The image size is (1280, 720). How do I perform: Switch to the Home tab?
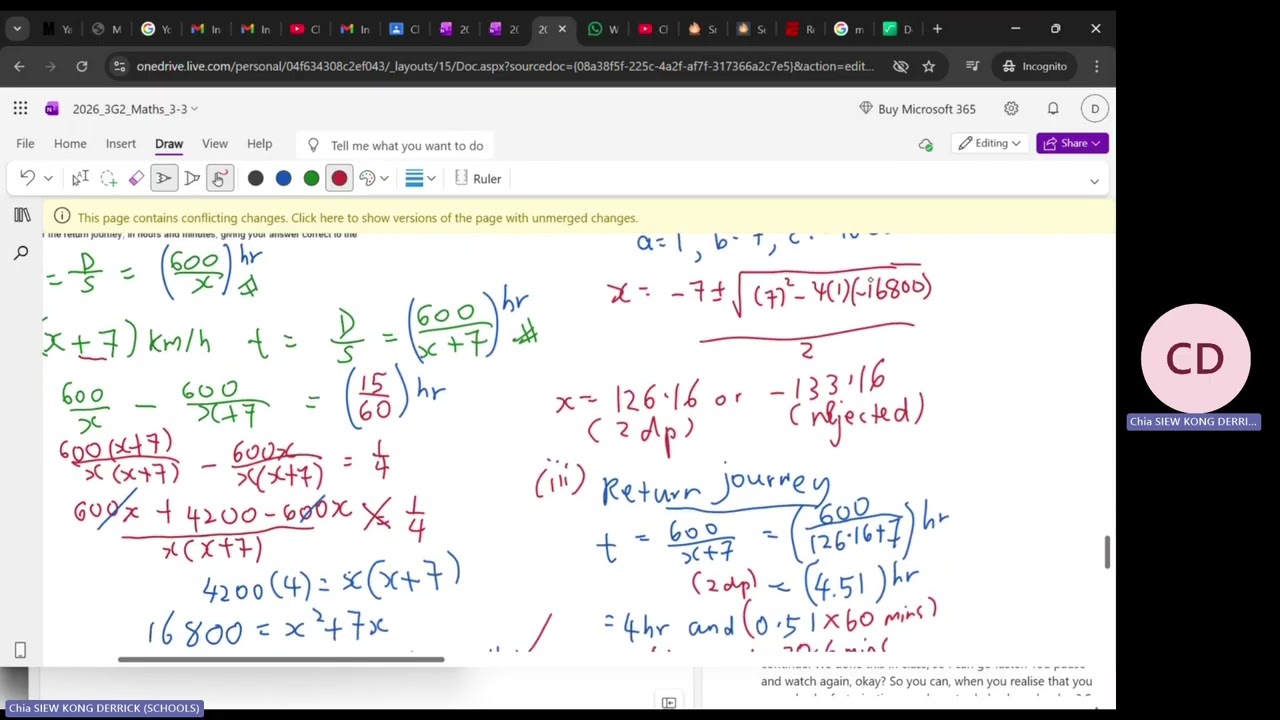point(70,144)
